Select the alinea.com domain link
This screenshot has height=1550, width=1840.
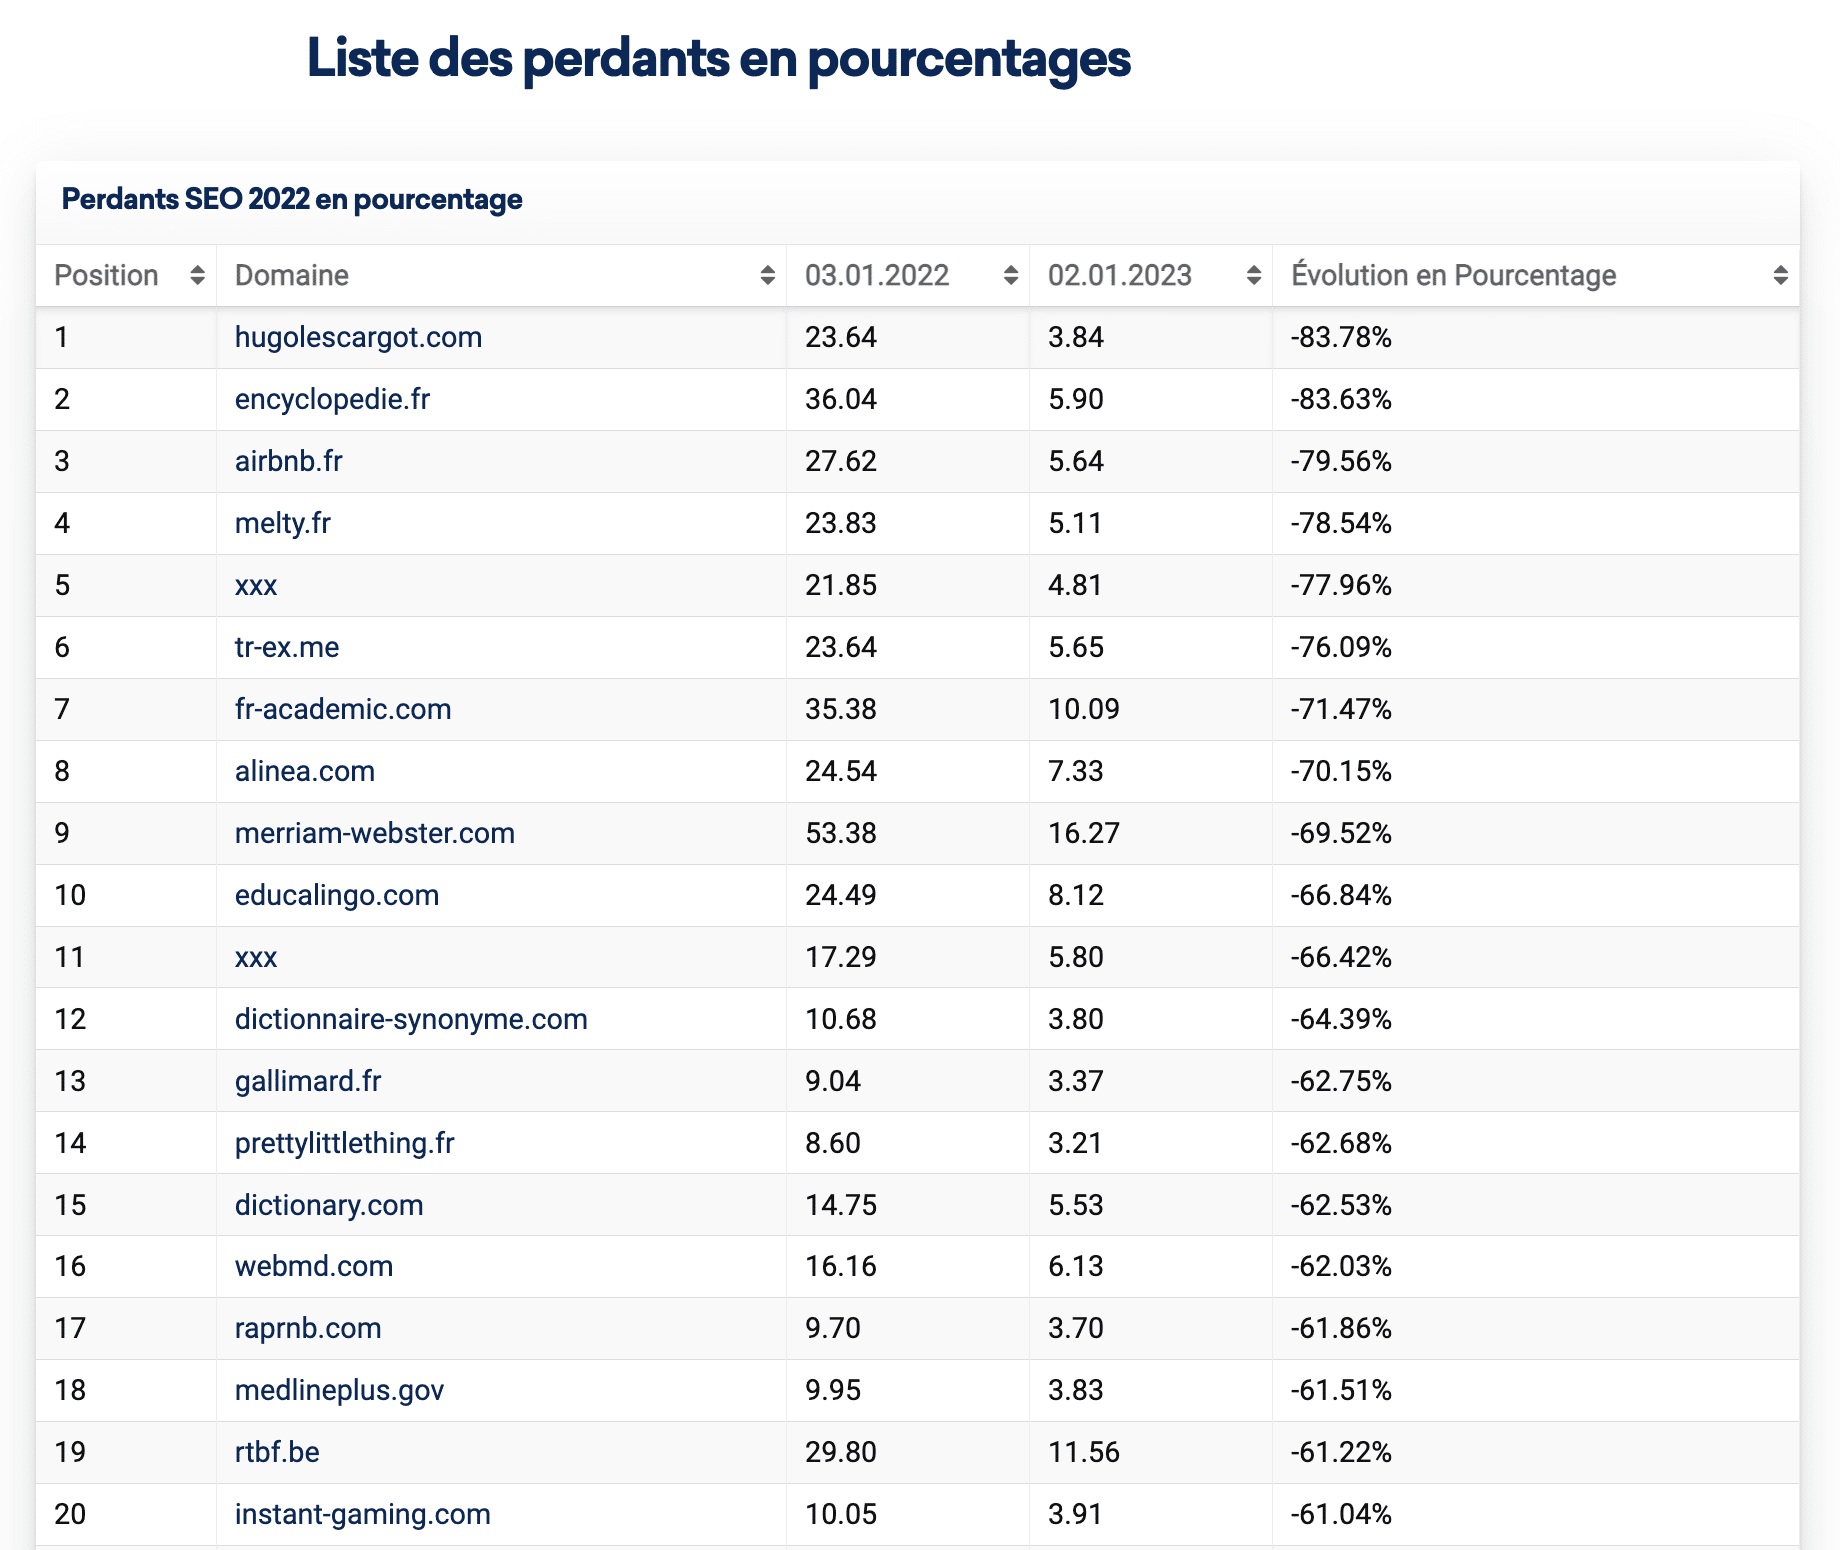pos(305,771)
